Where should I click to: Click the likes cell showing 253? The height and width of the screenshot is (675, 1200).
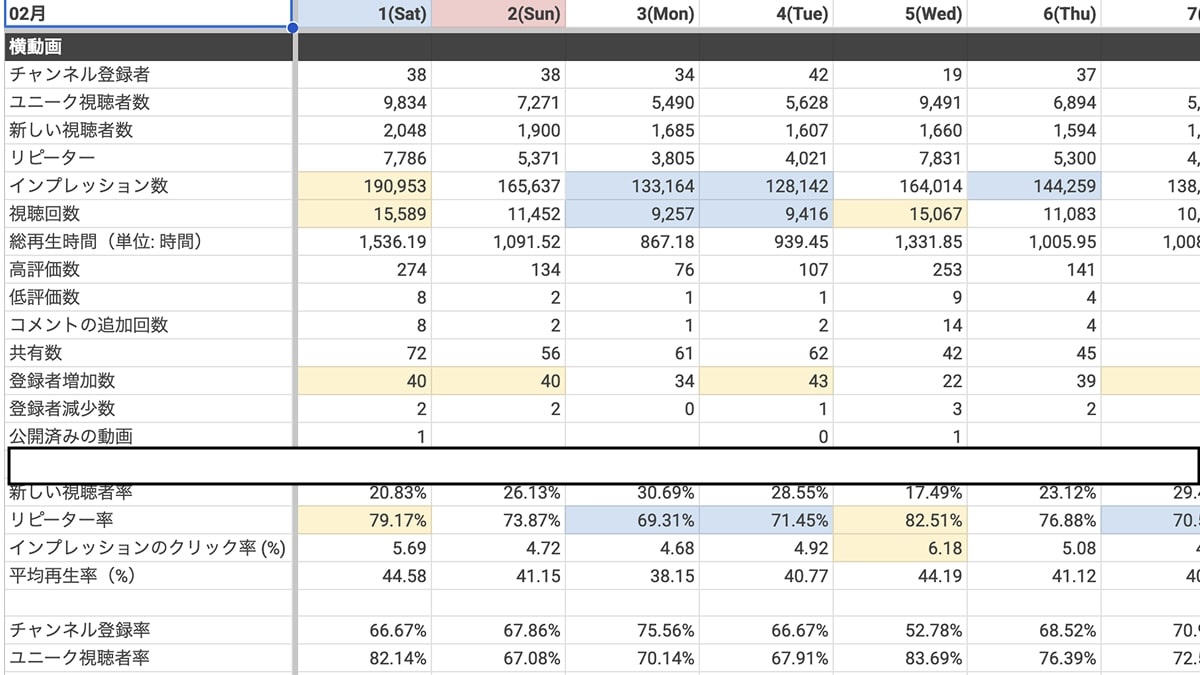click(x=901, y=270)
